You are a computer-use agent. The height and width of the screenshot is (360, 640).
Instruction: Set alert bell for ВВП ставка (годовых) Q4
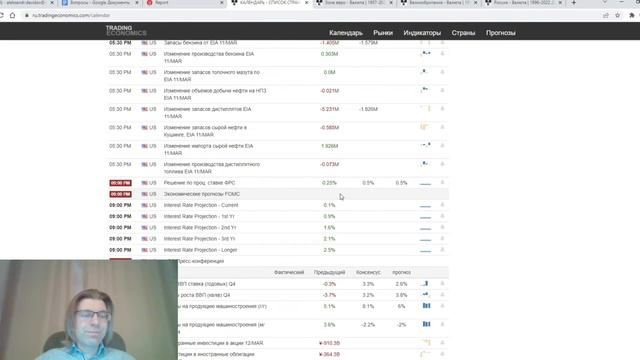coord(442,283)
